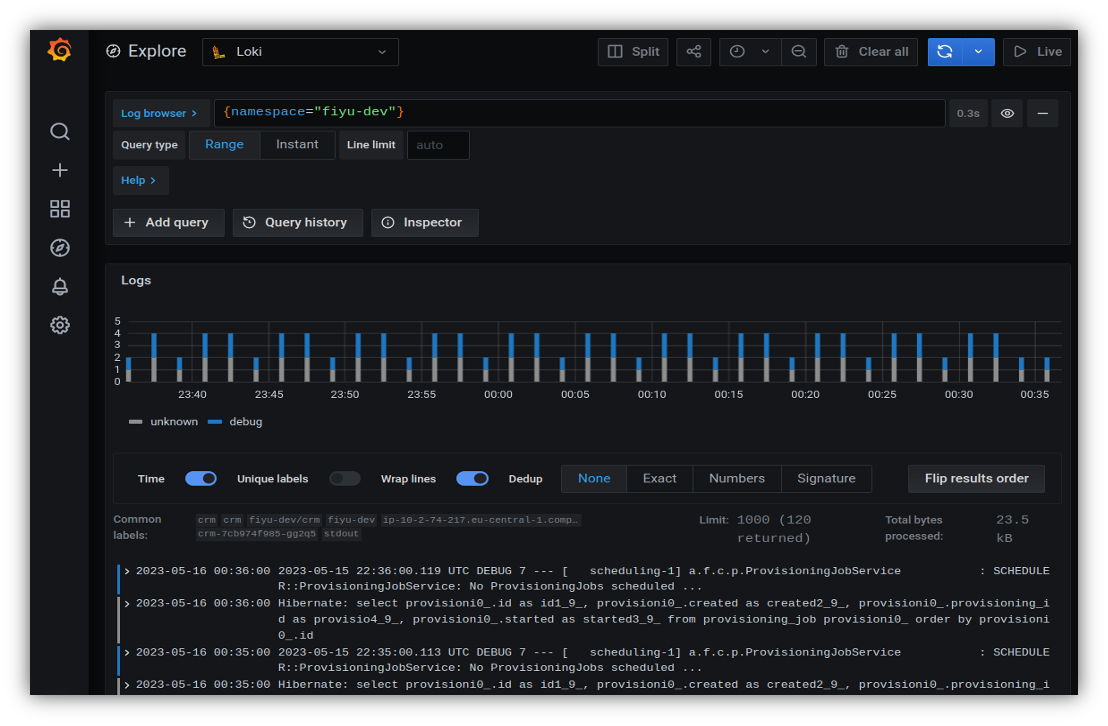This screenshot has height=726, width=1108.
Task: Click the ip-10-2-74-217 node label
Action: click(481, 520)
